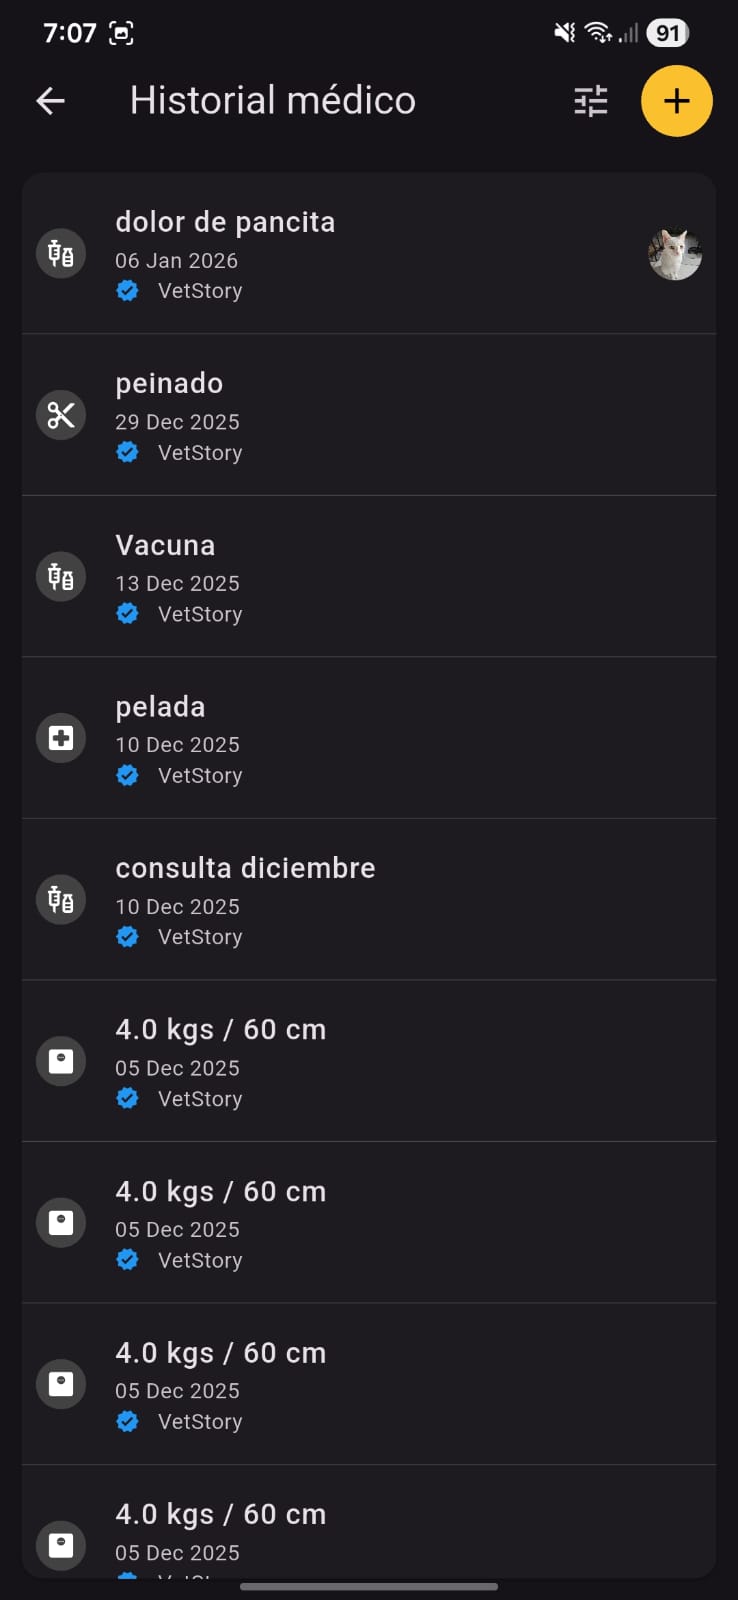The width and height of the screenshot is (738, 1600).
Task: Tap the verified badge under peinado
Action: pos(127,452)
